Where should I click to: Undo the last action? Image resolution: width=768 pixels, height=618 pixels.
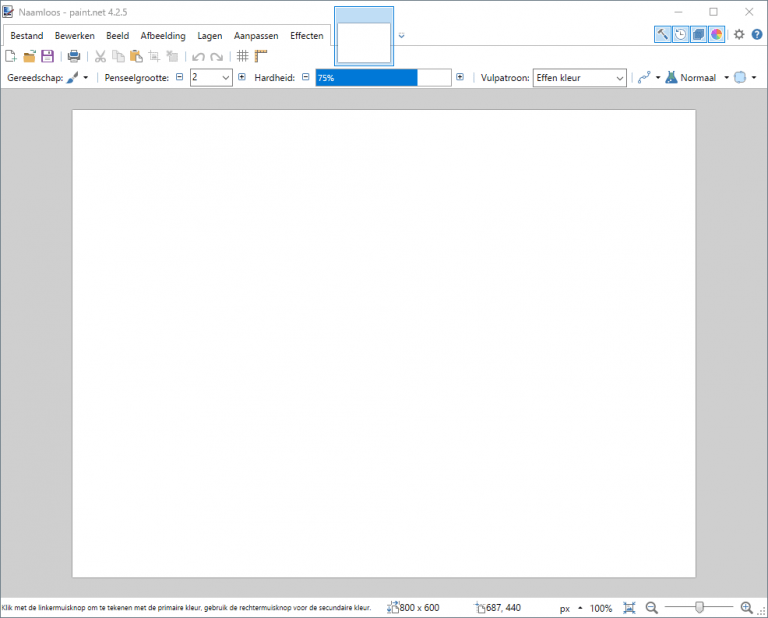click(198, 57)
